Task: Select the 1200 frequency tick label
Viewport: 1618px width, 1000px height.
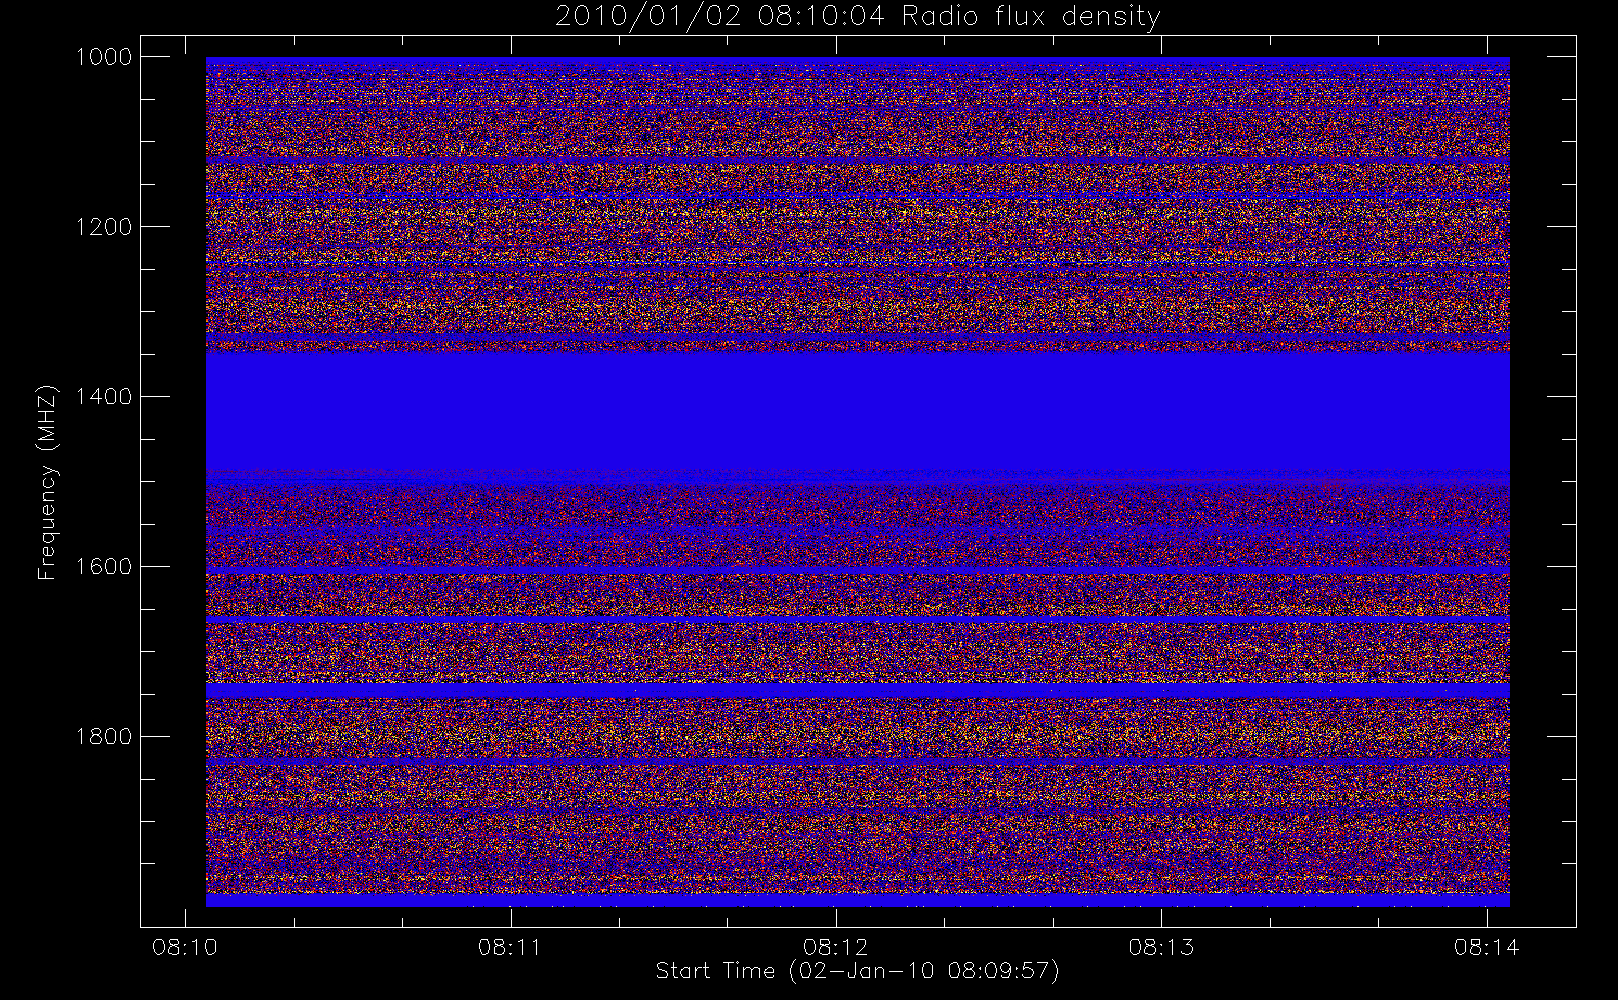Action: (104, 227)
